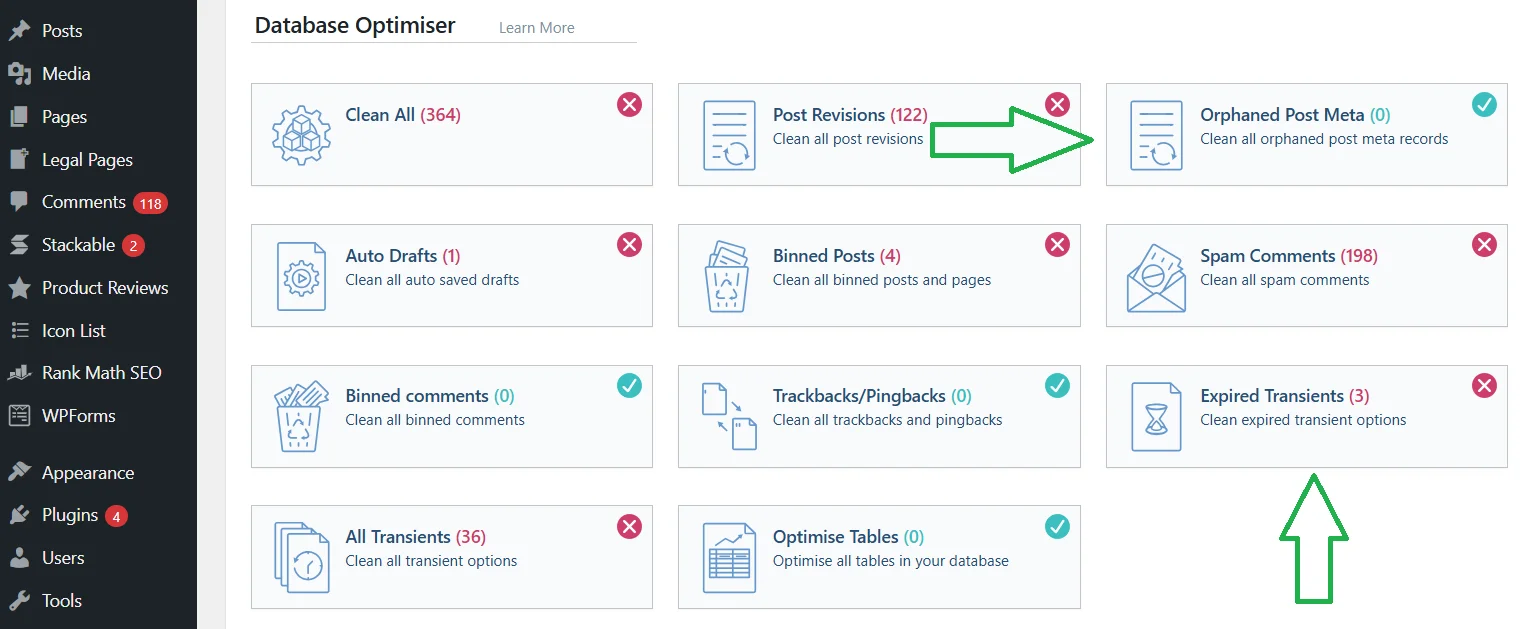Toggle the red X status on Clean All

629,104
